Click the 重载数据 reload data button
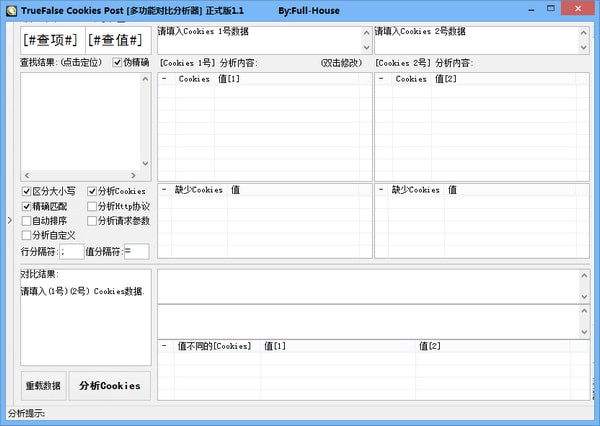600x426 pixels. 42,386
